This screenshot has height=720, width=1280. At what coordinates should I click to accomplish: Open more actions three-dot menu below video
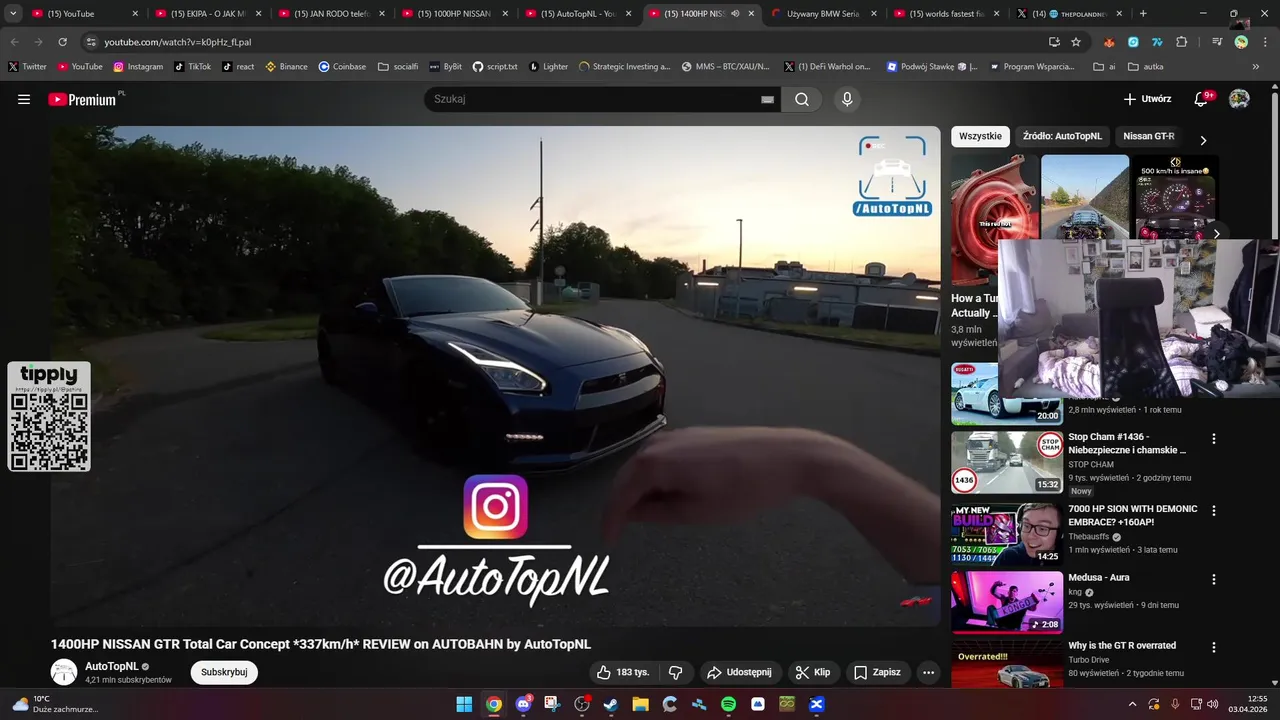pyautogui.click(x=928, y=672)
